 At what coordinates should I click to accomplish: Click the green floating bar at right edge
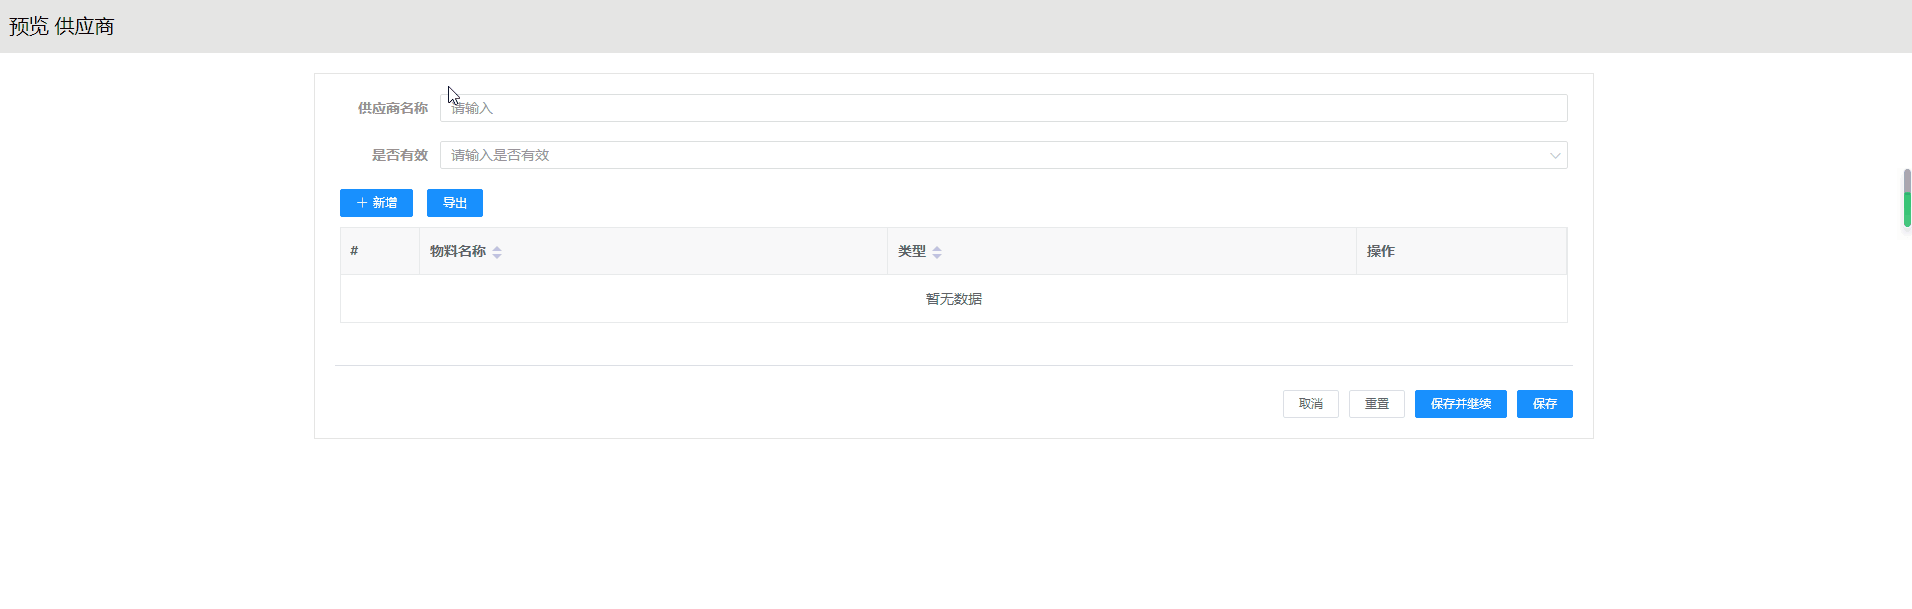[x=1907, y=209]
